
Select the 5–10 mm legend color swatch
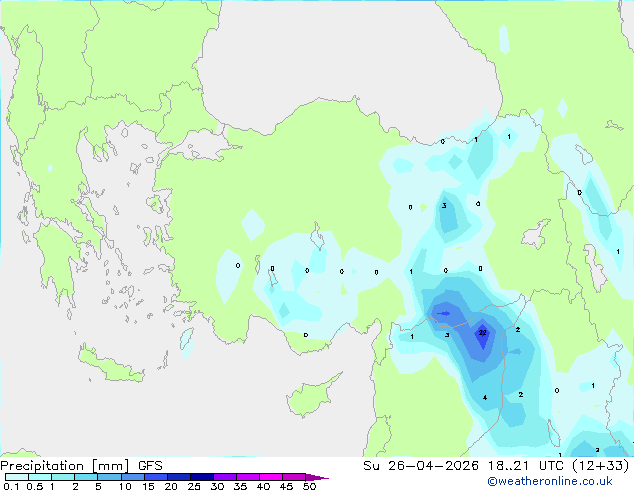109,477
